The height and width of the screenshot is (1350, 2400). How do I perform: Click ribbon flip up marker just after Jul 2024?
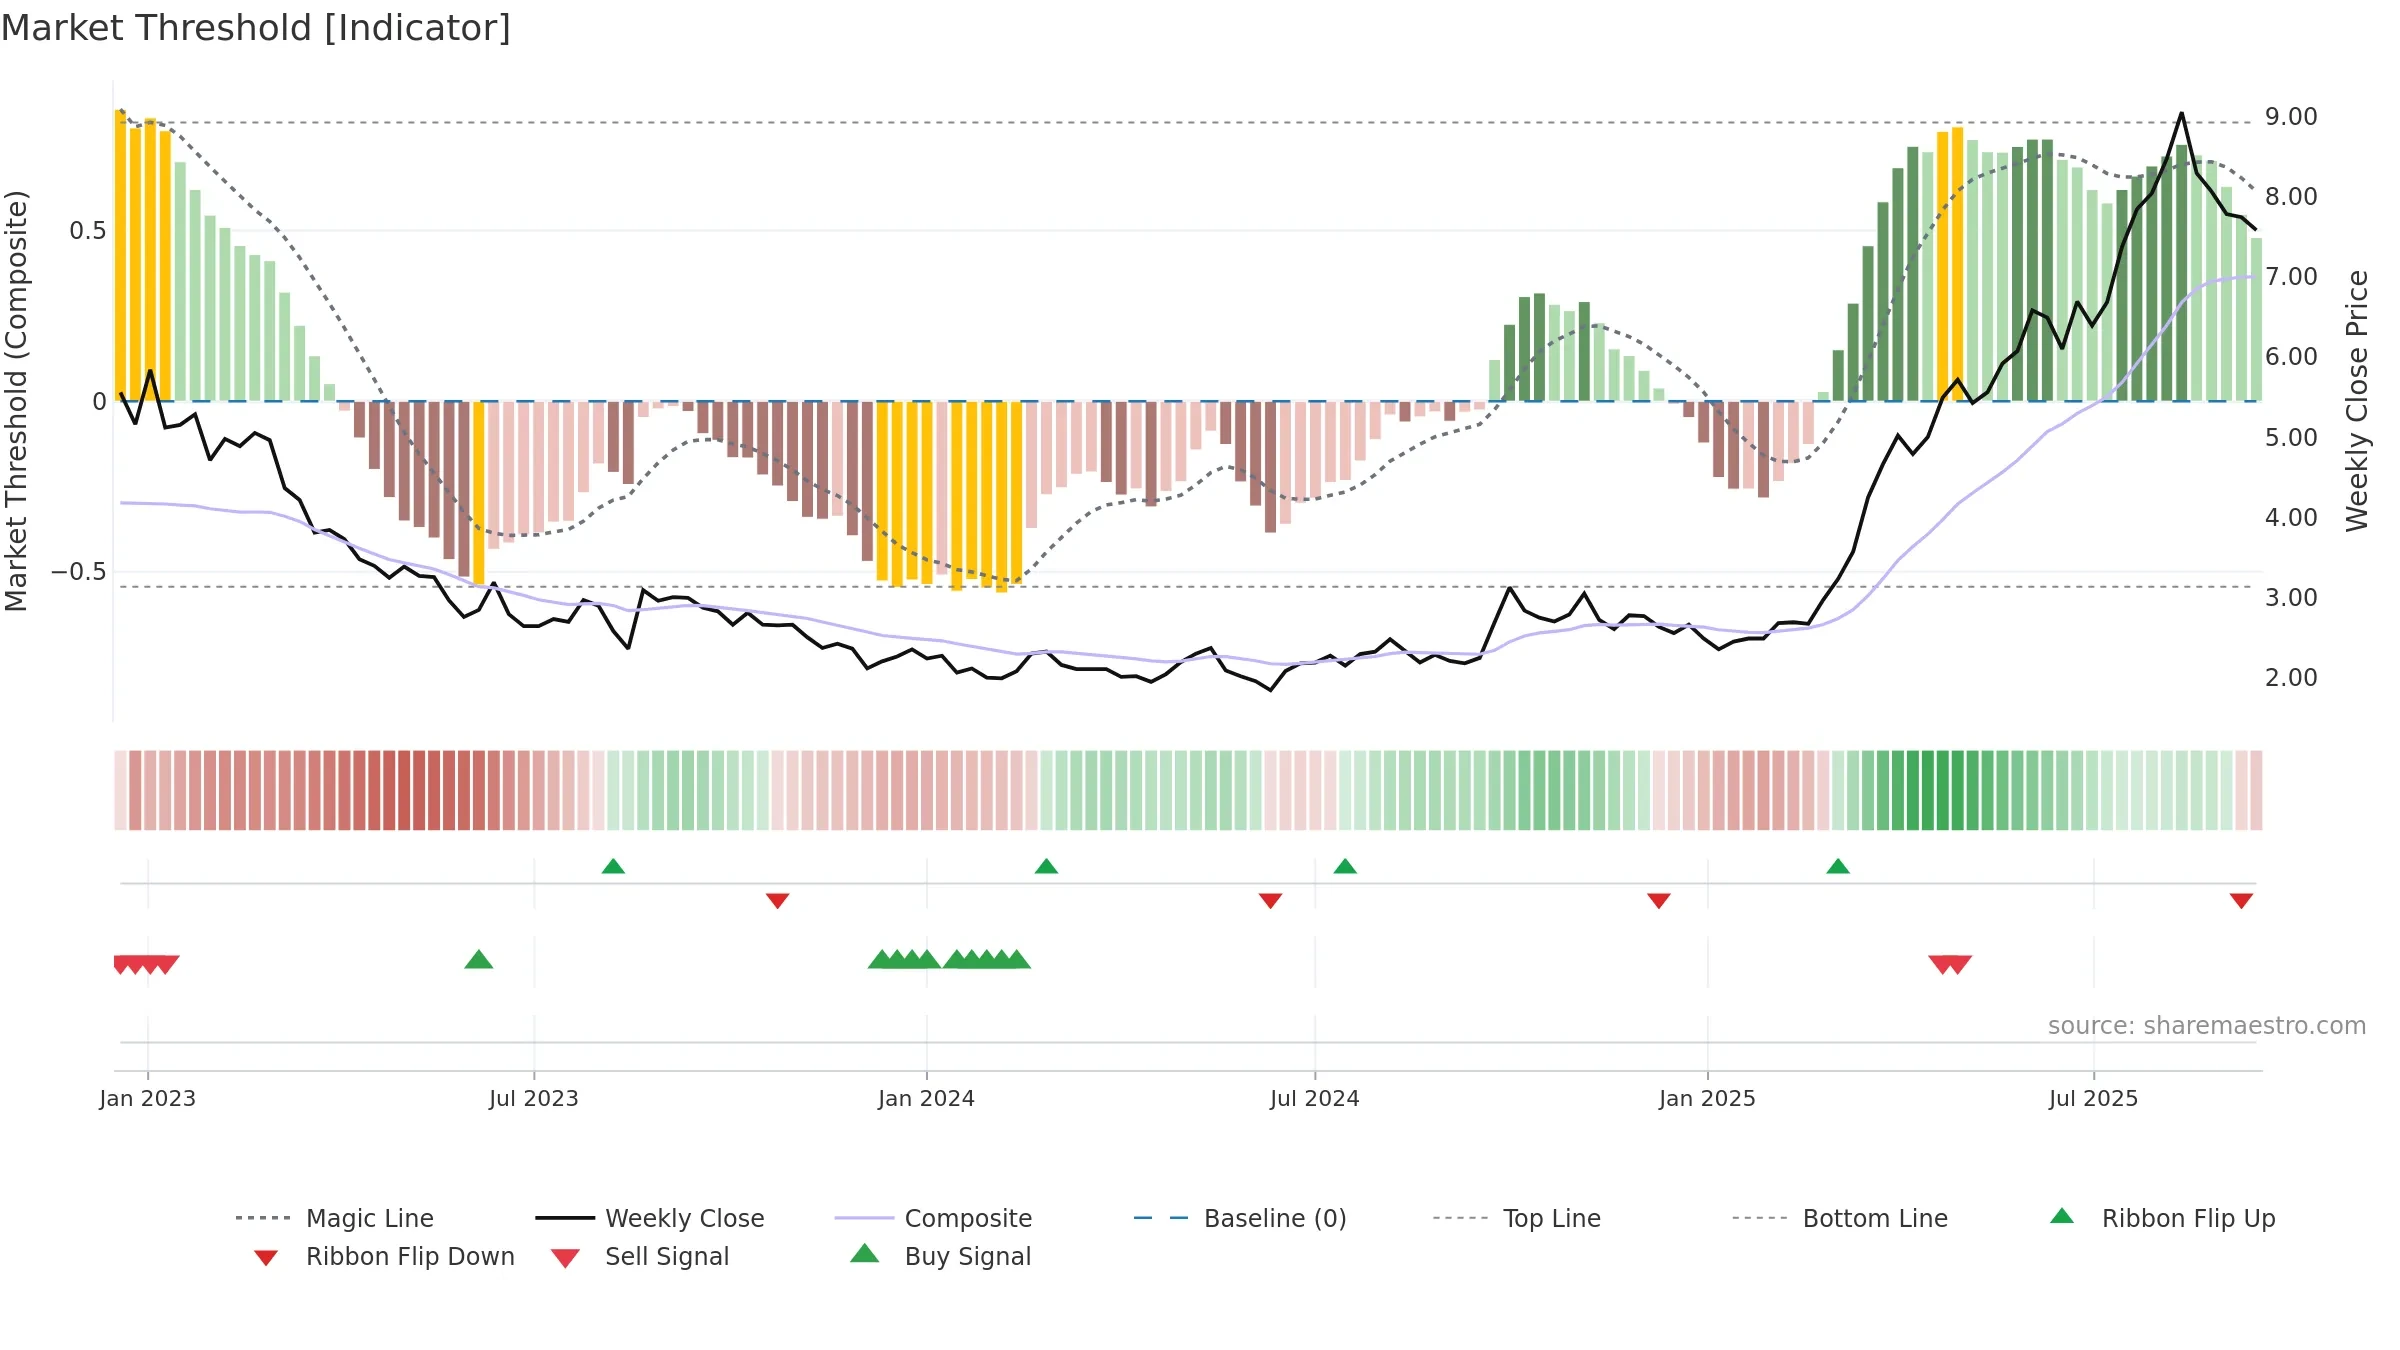(1345, 866)
